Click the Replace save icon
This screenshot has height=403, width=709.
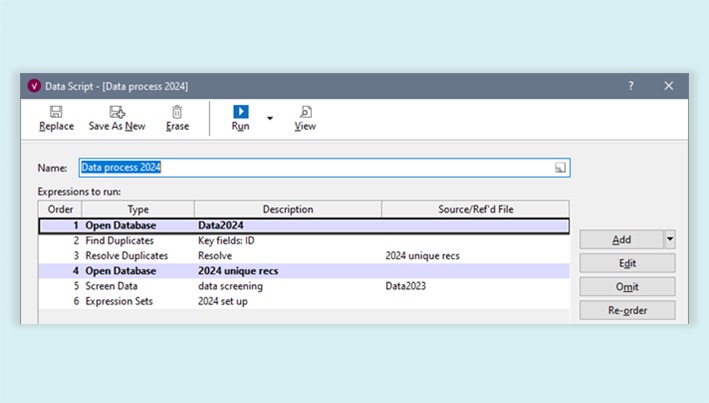[x=56, y=112]
